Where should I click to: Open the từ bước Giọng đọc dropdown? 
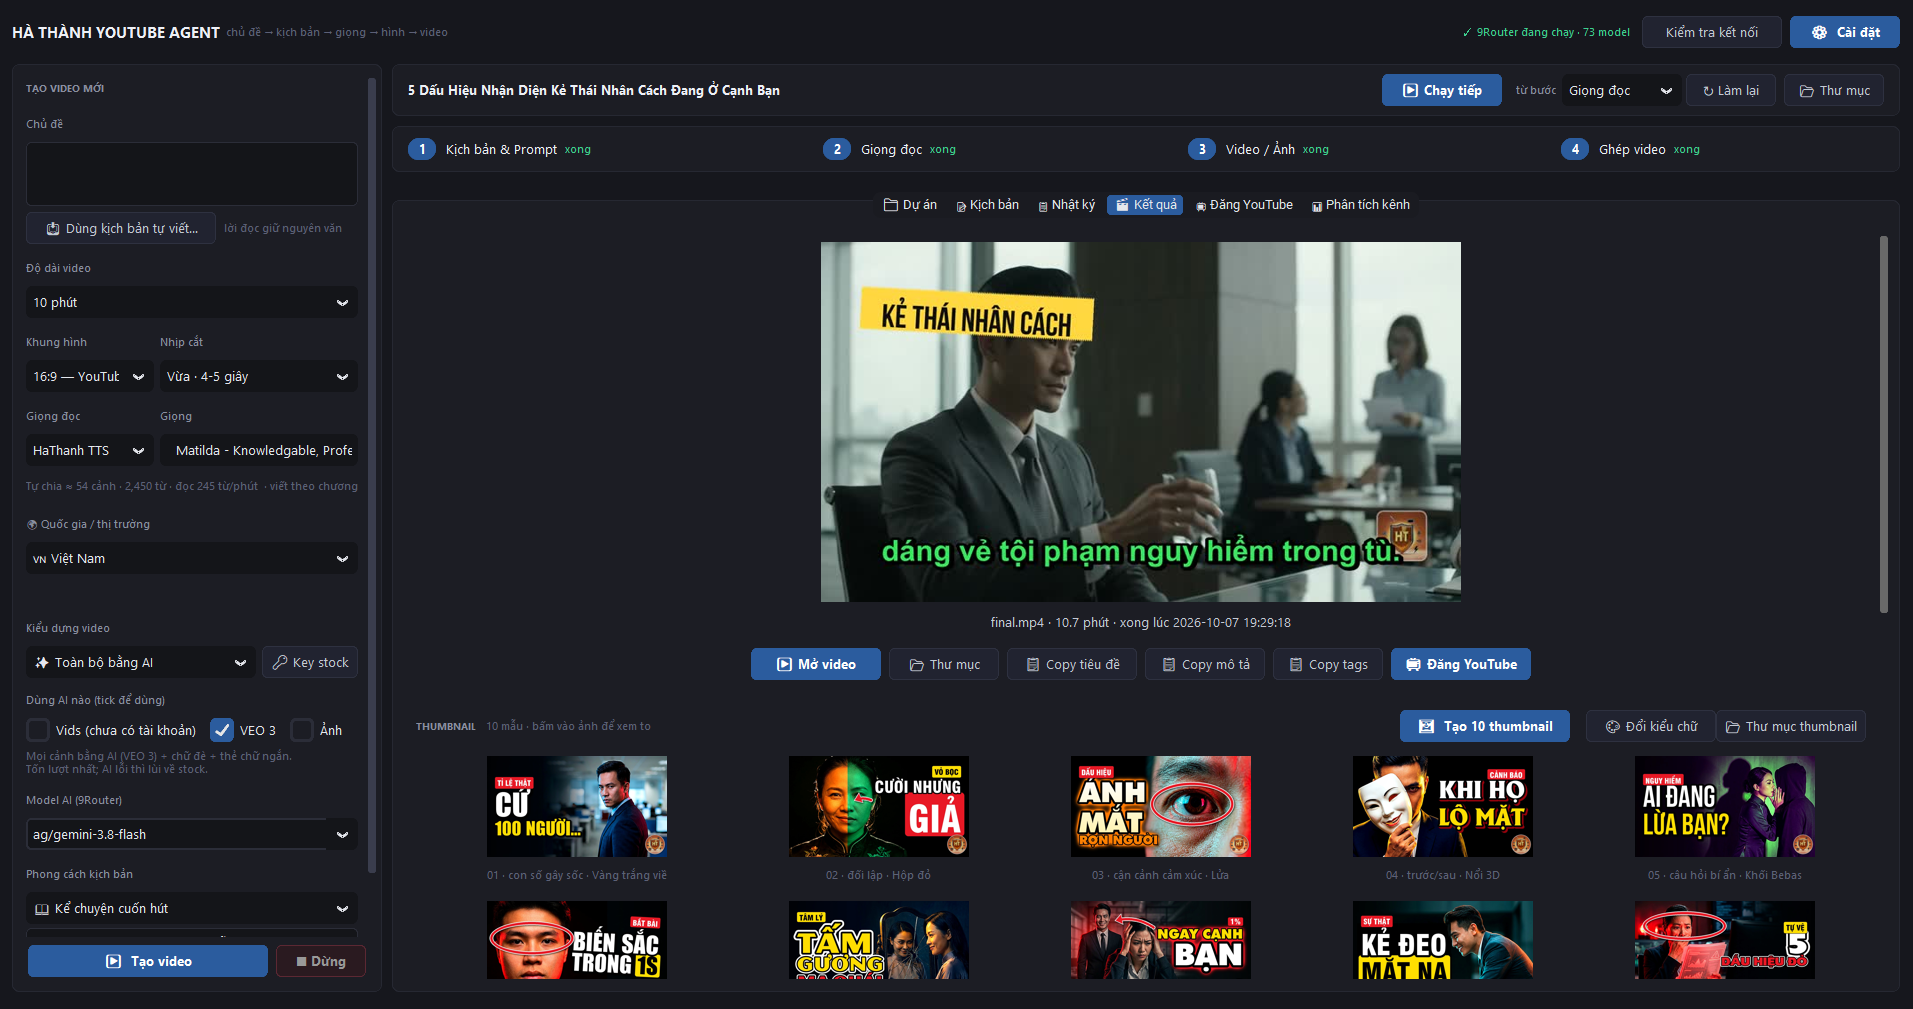pos(1620,90)
